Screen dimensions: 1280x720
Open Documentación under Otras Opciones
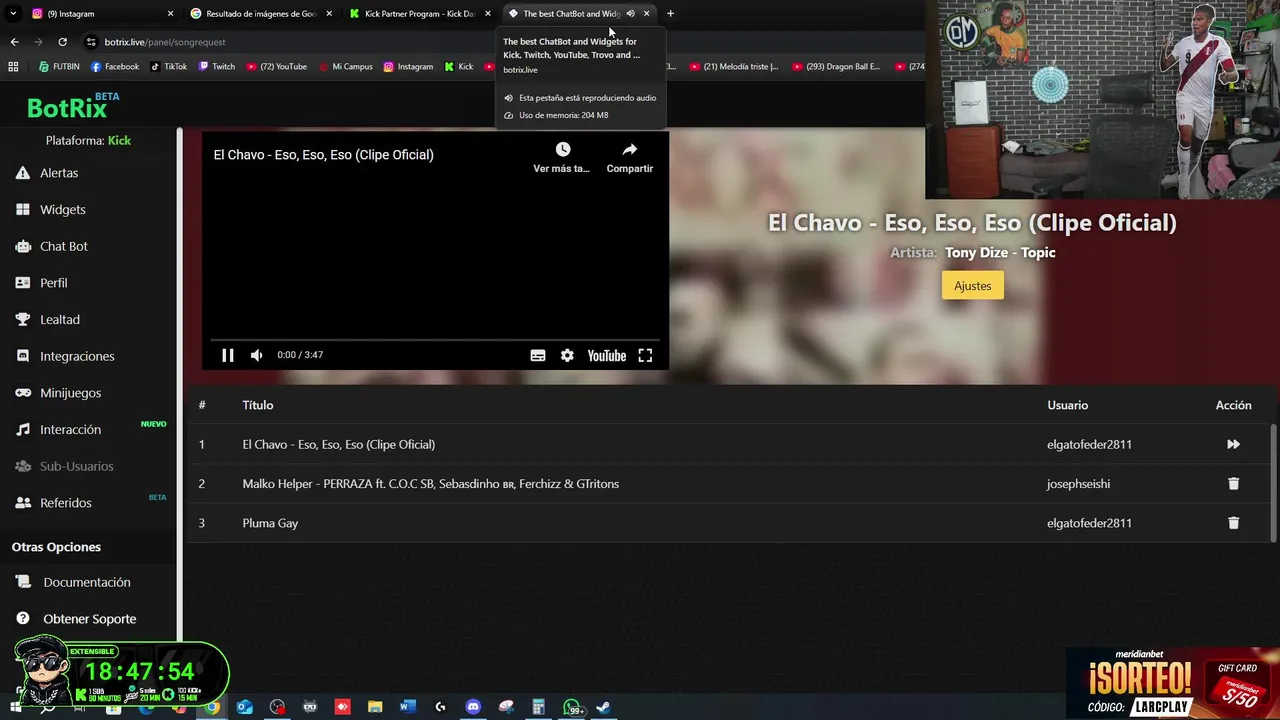click(x=86, y=582)
